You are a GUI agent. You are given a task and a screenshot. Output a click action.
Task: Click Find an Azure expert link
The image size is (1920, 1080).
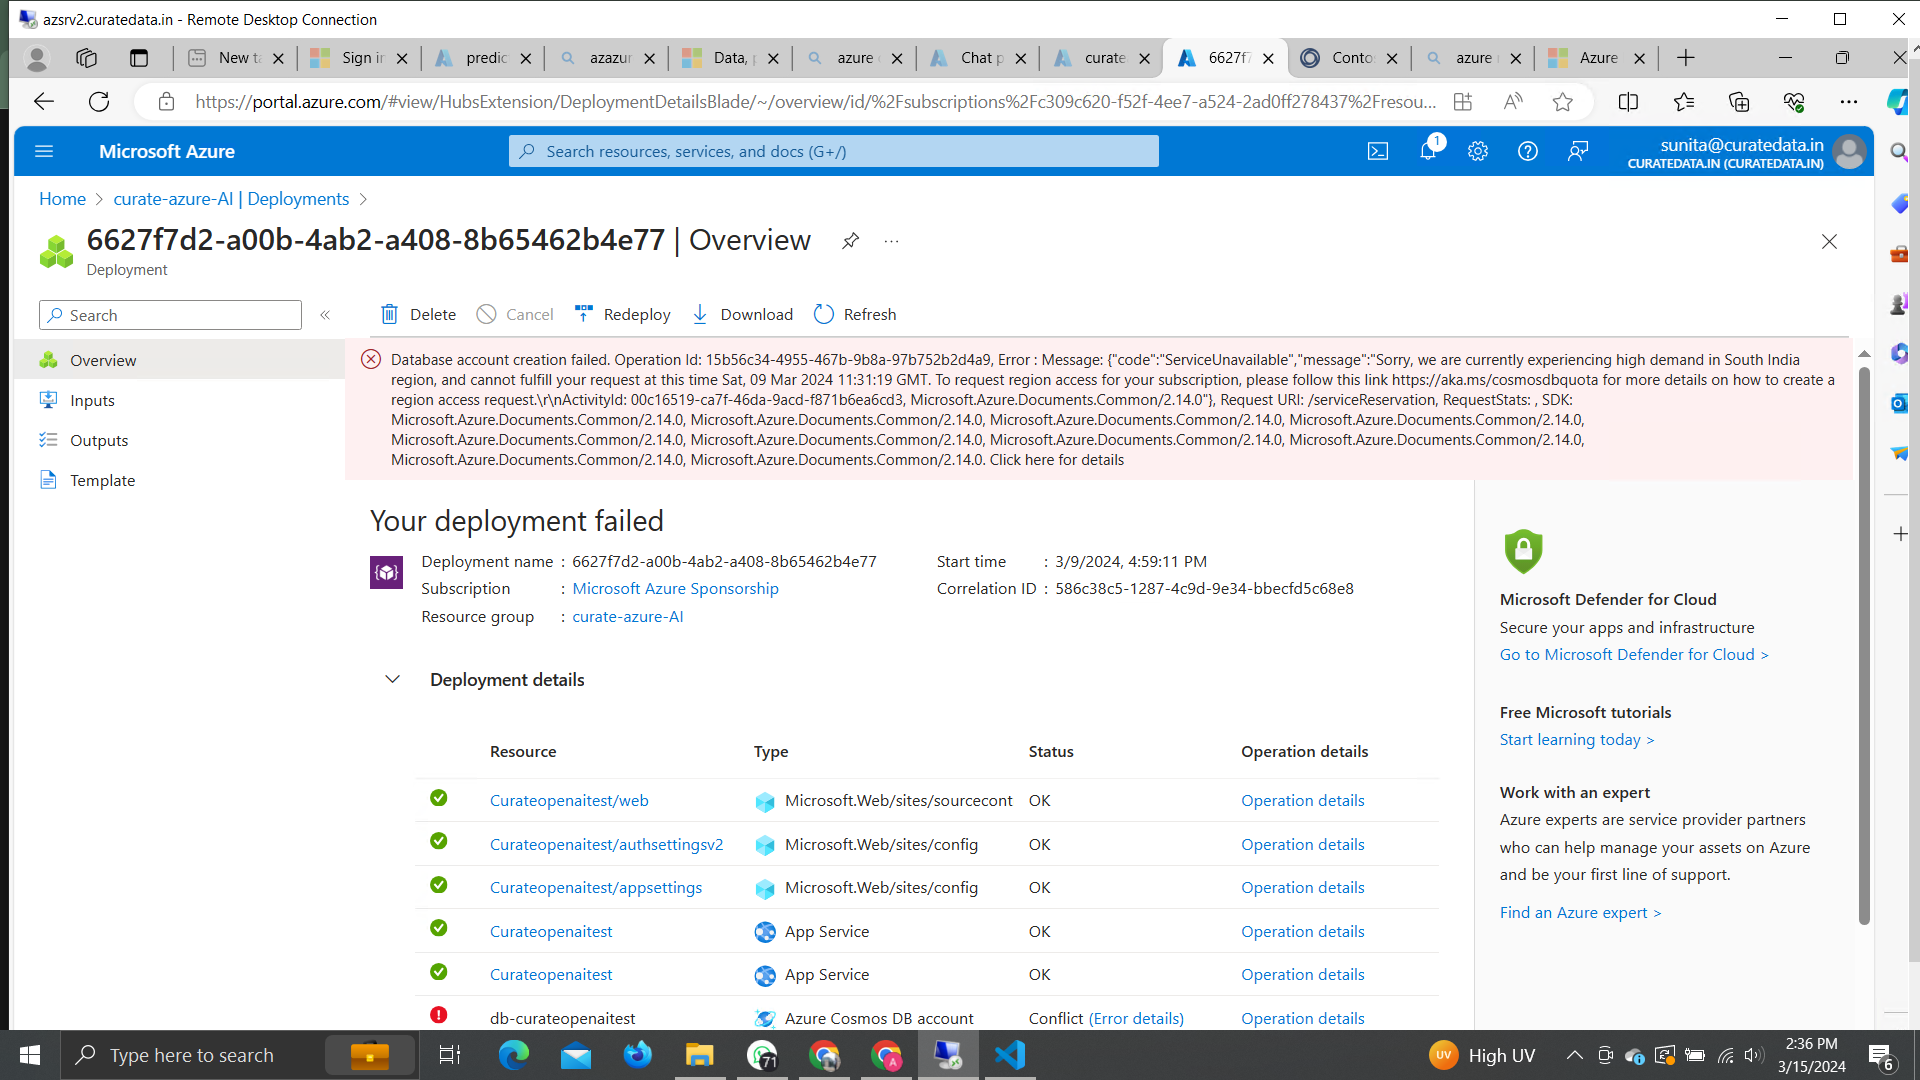point(1580,913)
